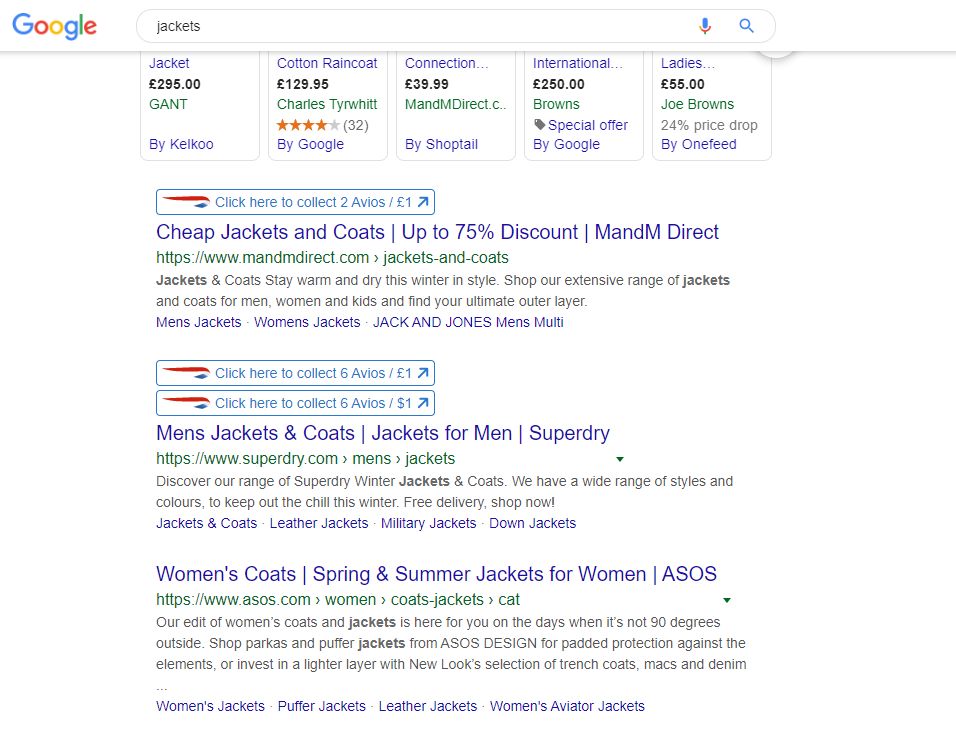Click the star rating on Cotton Raincoat

click(x=308, y=125)
